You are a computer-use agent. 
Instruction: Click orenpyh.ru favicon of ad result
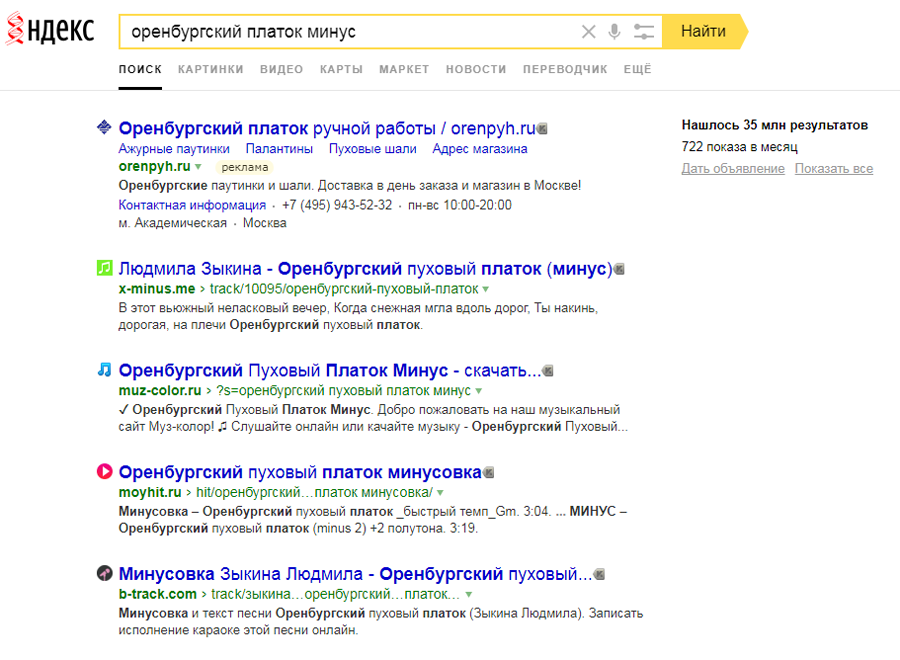point(104,127)
